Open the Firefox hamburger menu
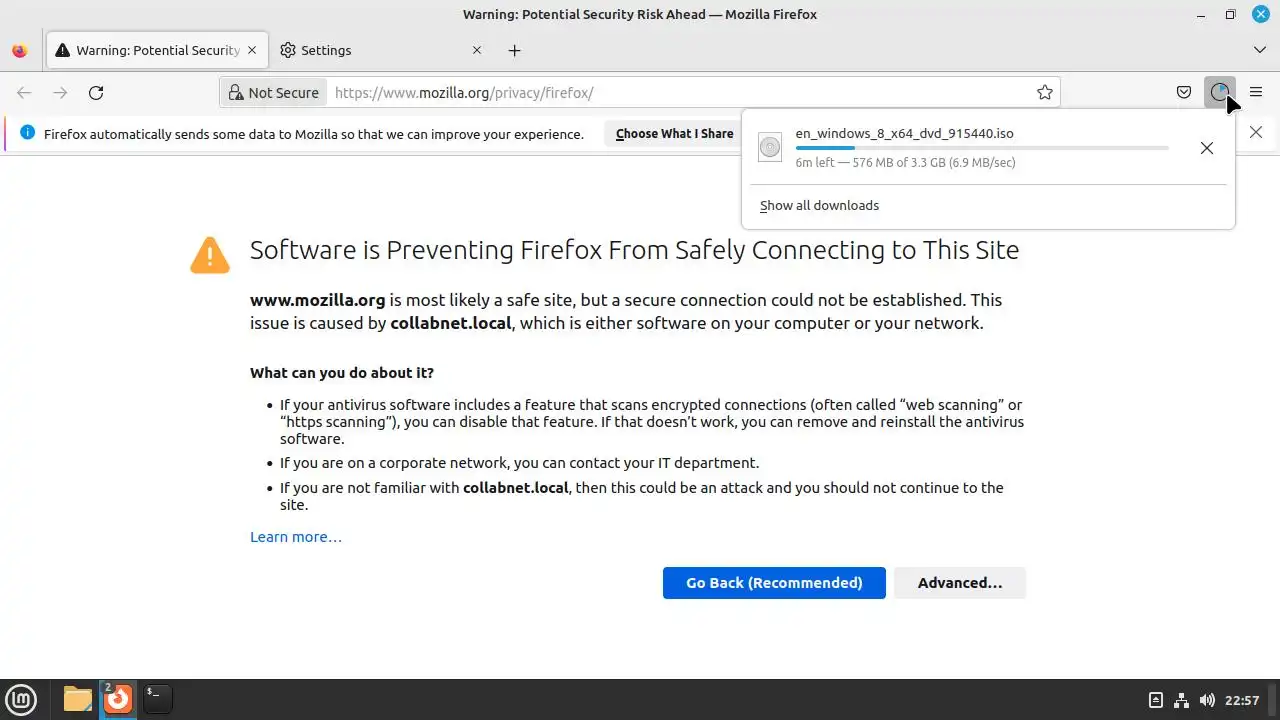The image size is (1280, 720). 1256,93
